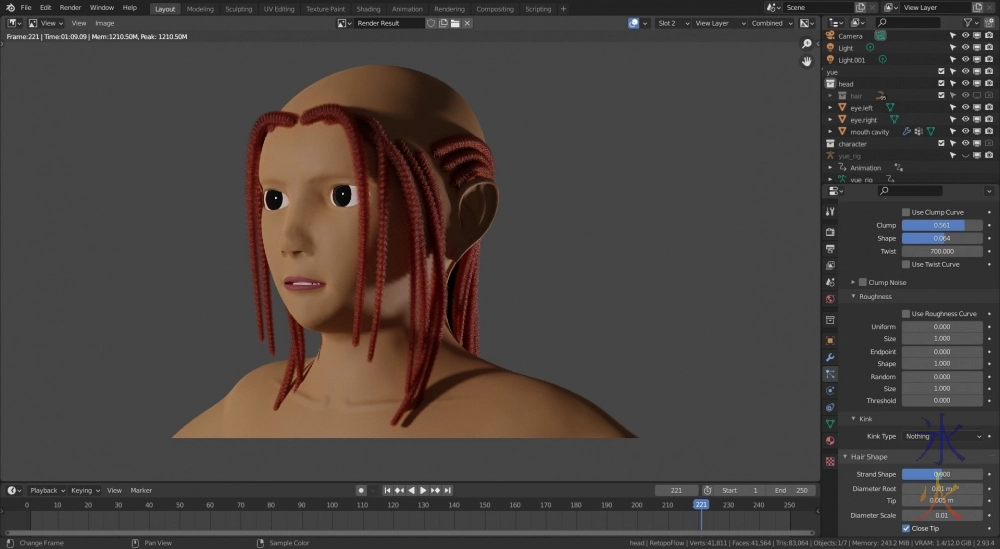Open the Particles properties tab

[x=830, y=373]
